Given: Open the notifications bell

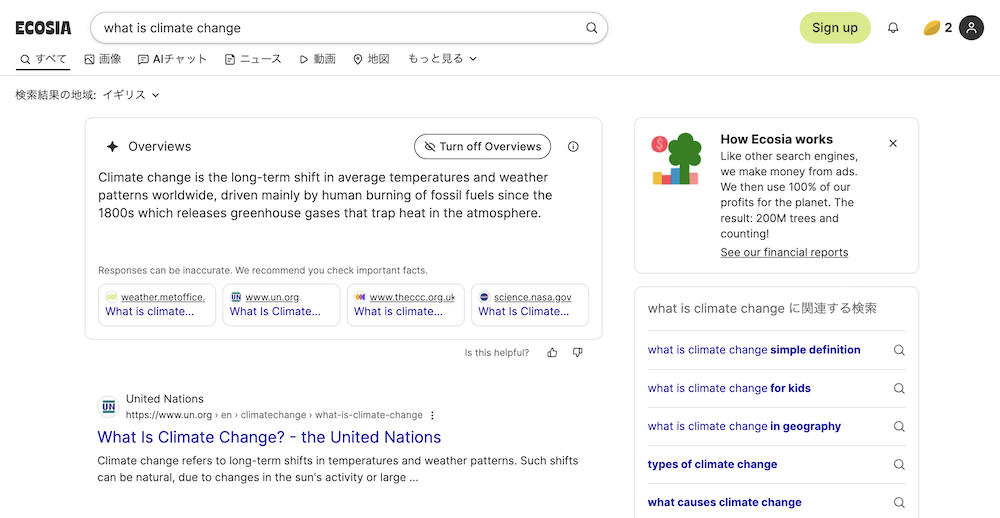Looking at the screenshot, I should [893, 28].
